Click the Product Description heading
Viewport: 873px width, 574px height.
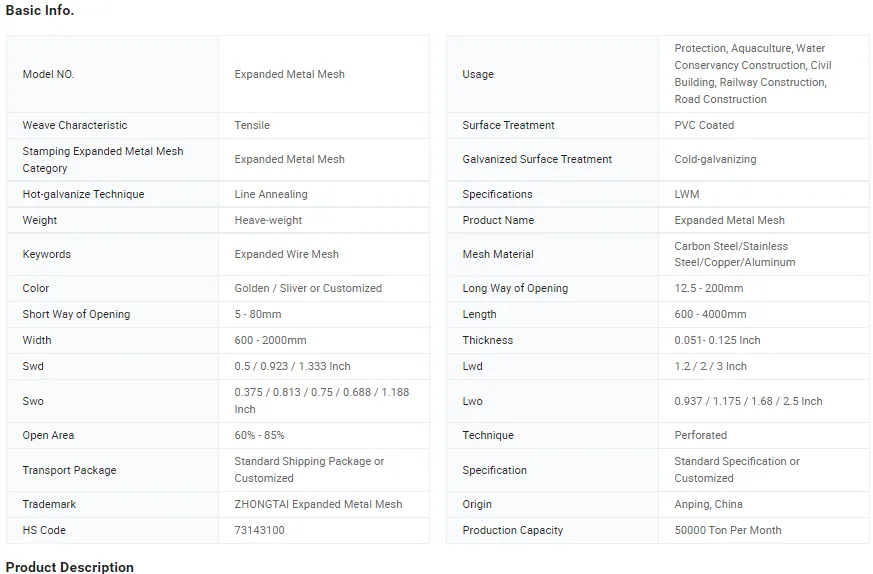point(70,567)
